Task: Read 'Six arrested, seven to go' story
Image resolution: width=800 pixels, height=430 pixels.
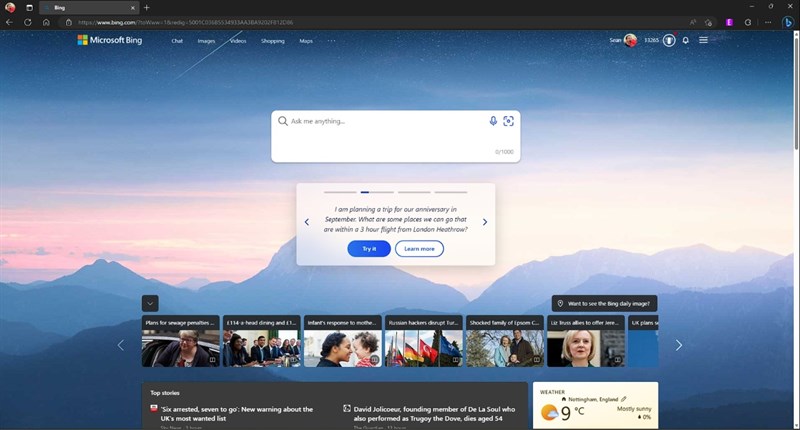Action: click(237, 414)
